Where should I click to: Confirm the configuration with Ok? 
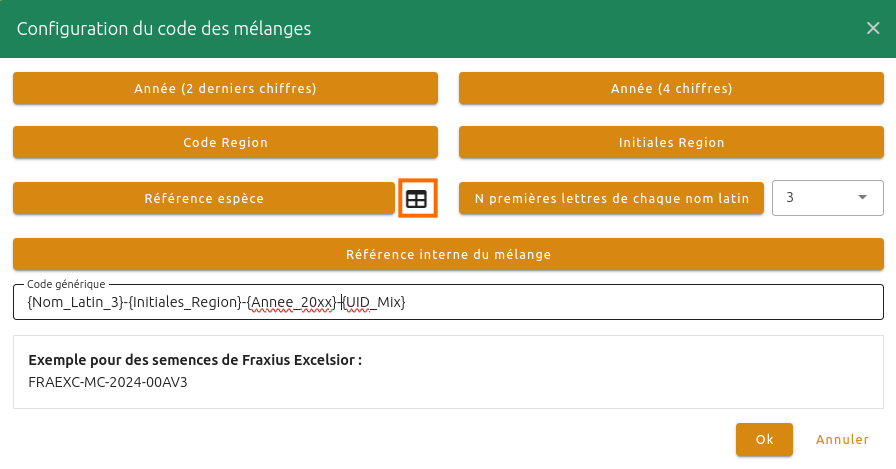pyautogui.click(x=764, y=439)
